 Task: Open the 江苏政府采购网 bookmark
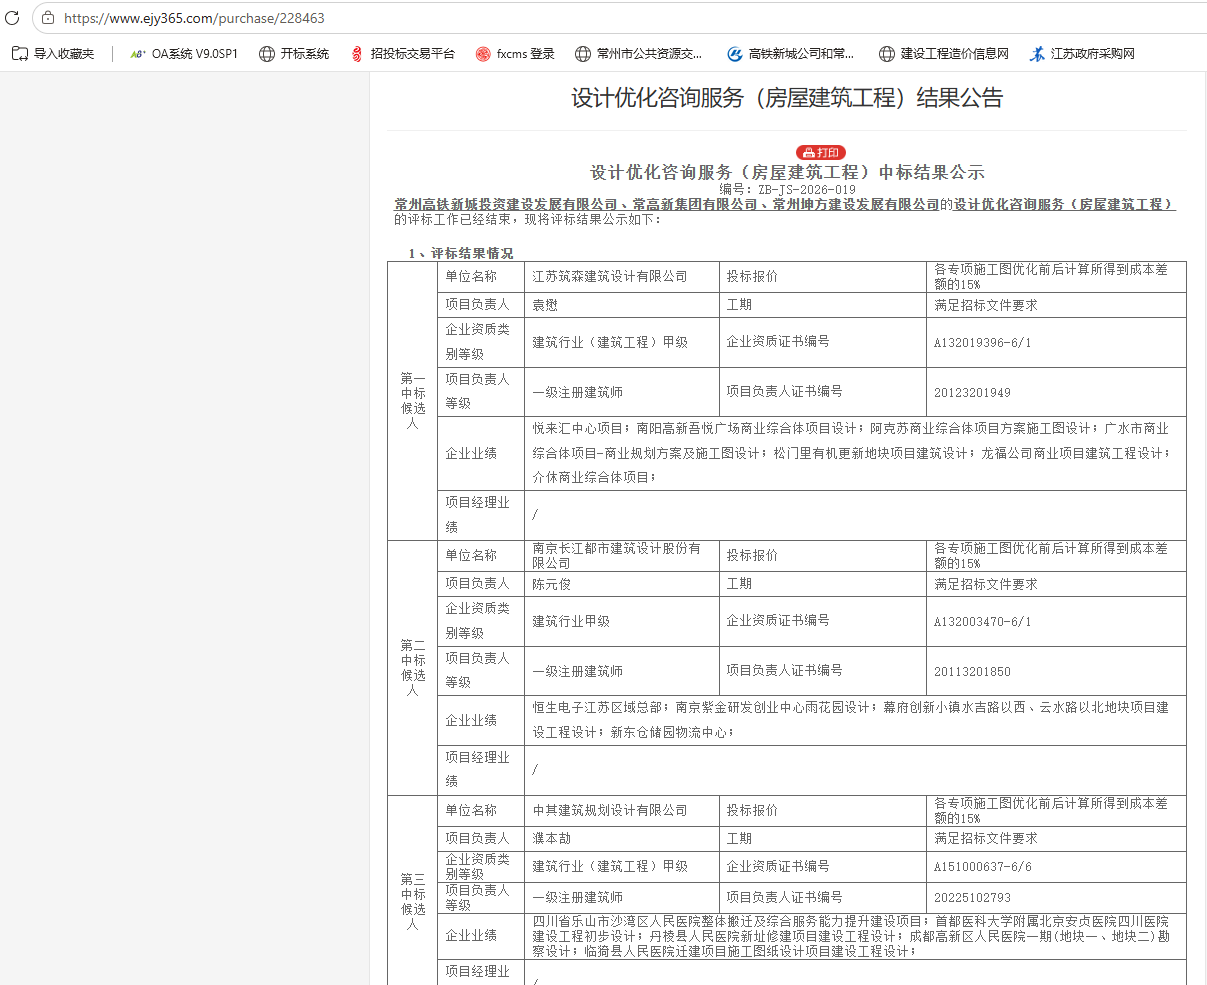pos(1083,54)
